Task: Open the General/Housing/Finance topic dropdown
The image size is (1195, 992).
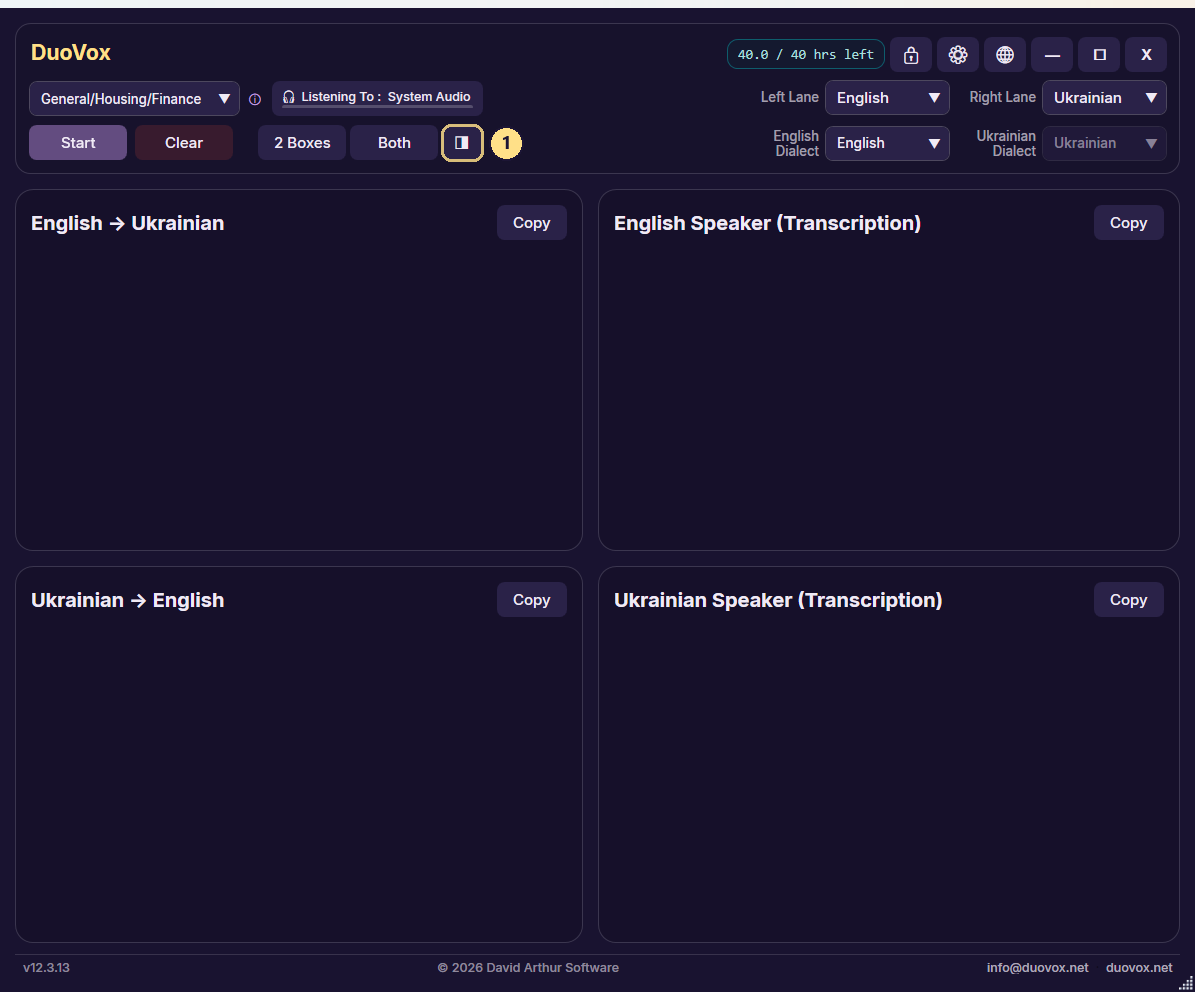Action: (x=134, y=98)
